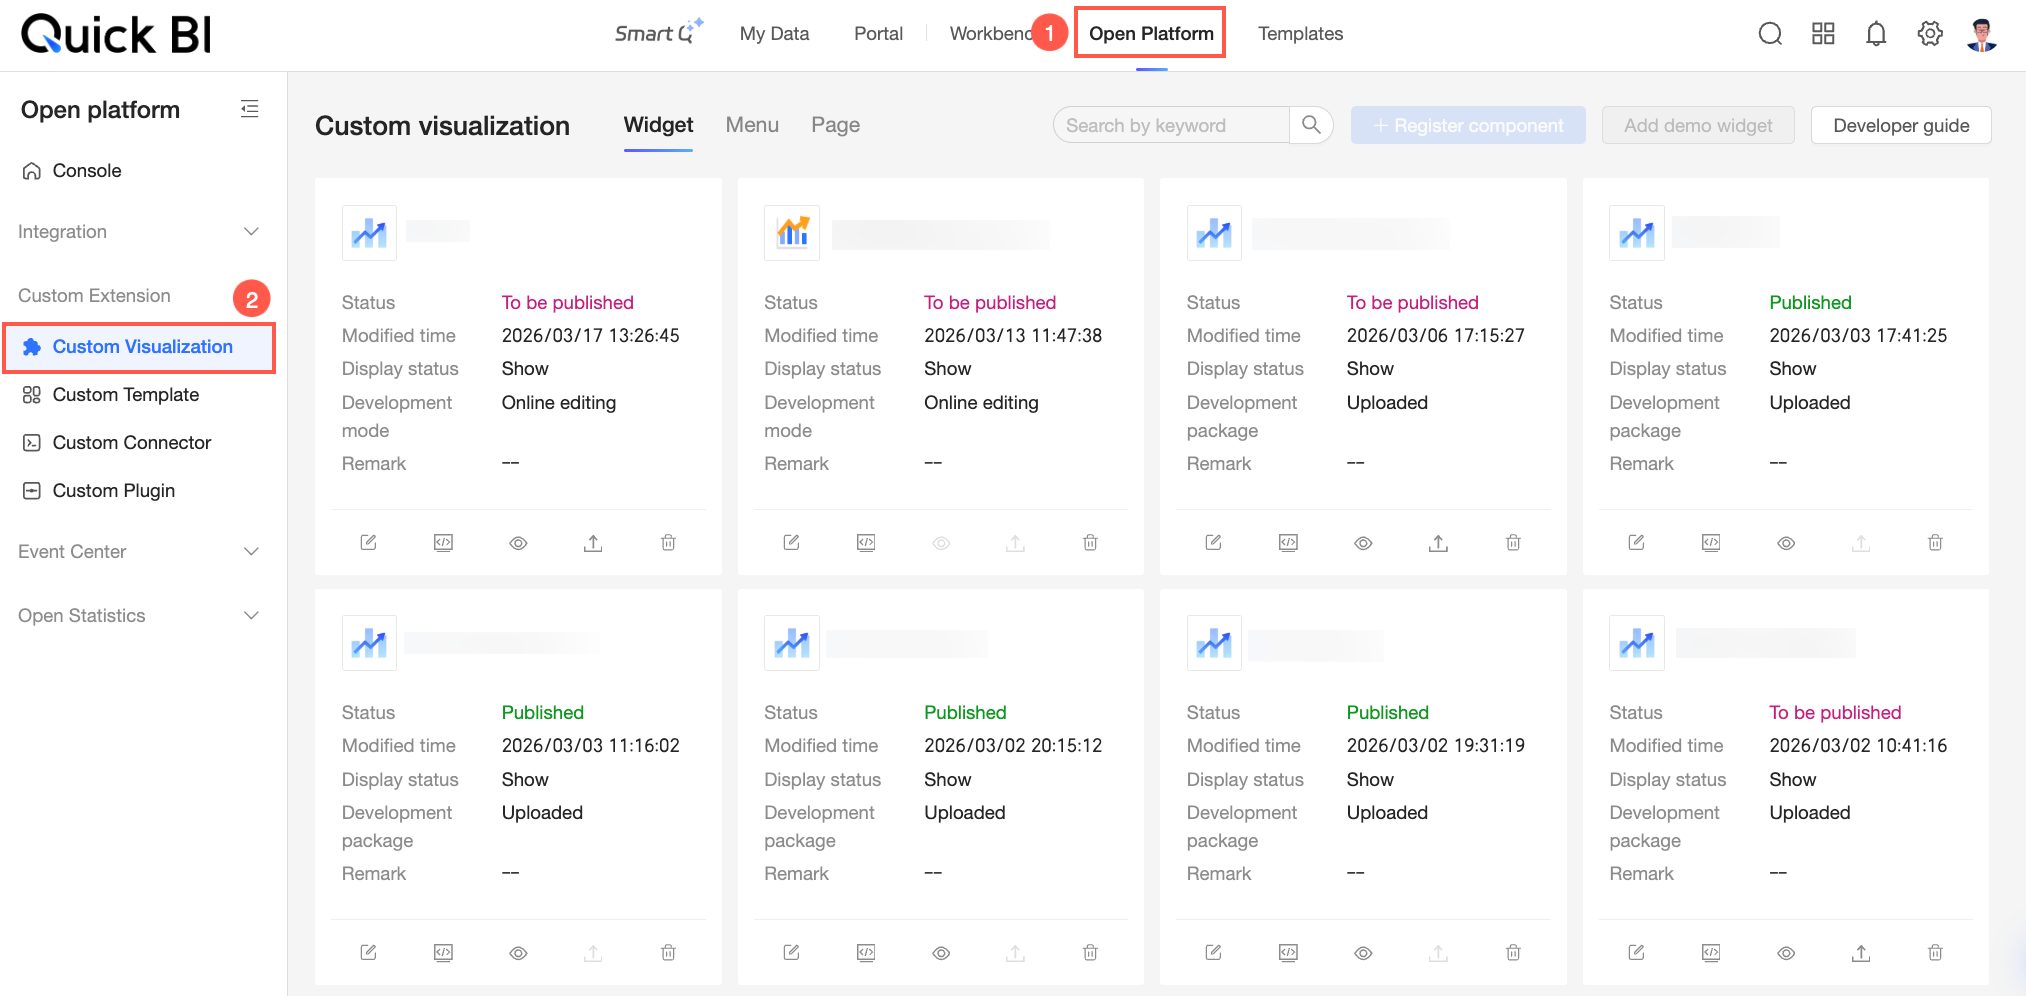This screenshot has width=2026, height=996.
Task: Open code editor for widget modified 2026/03/13 11:47:38
Action: tap(866, 542)
